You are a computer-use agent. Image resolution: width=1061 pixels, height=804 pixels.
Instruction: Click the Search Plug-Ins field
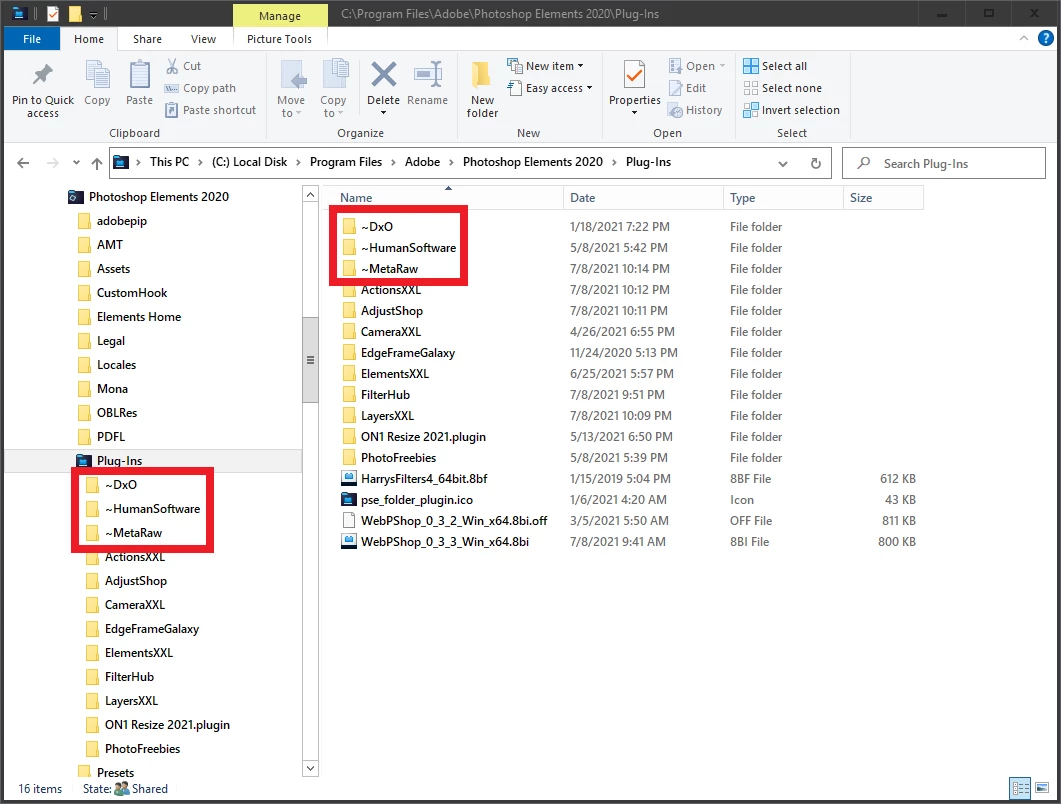click(x=944, y=164)
